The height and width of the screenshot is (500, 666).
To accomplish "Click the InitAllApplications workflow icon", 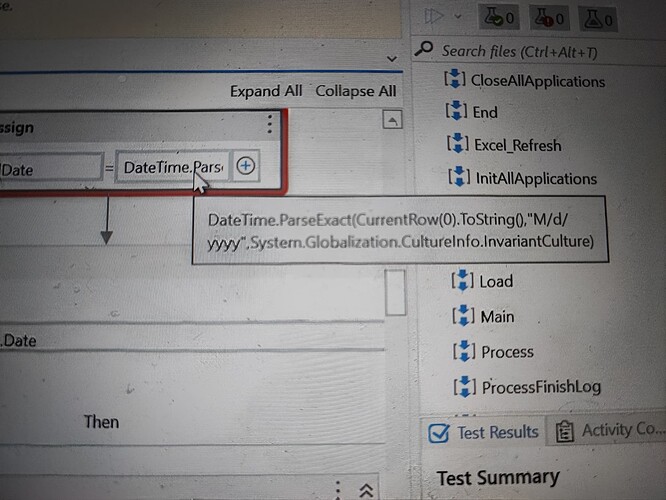I will pyautogui.click(x=459, y=176).
